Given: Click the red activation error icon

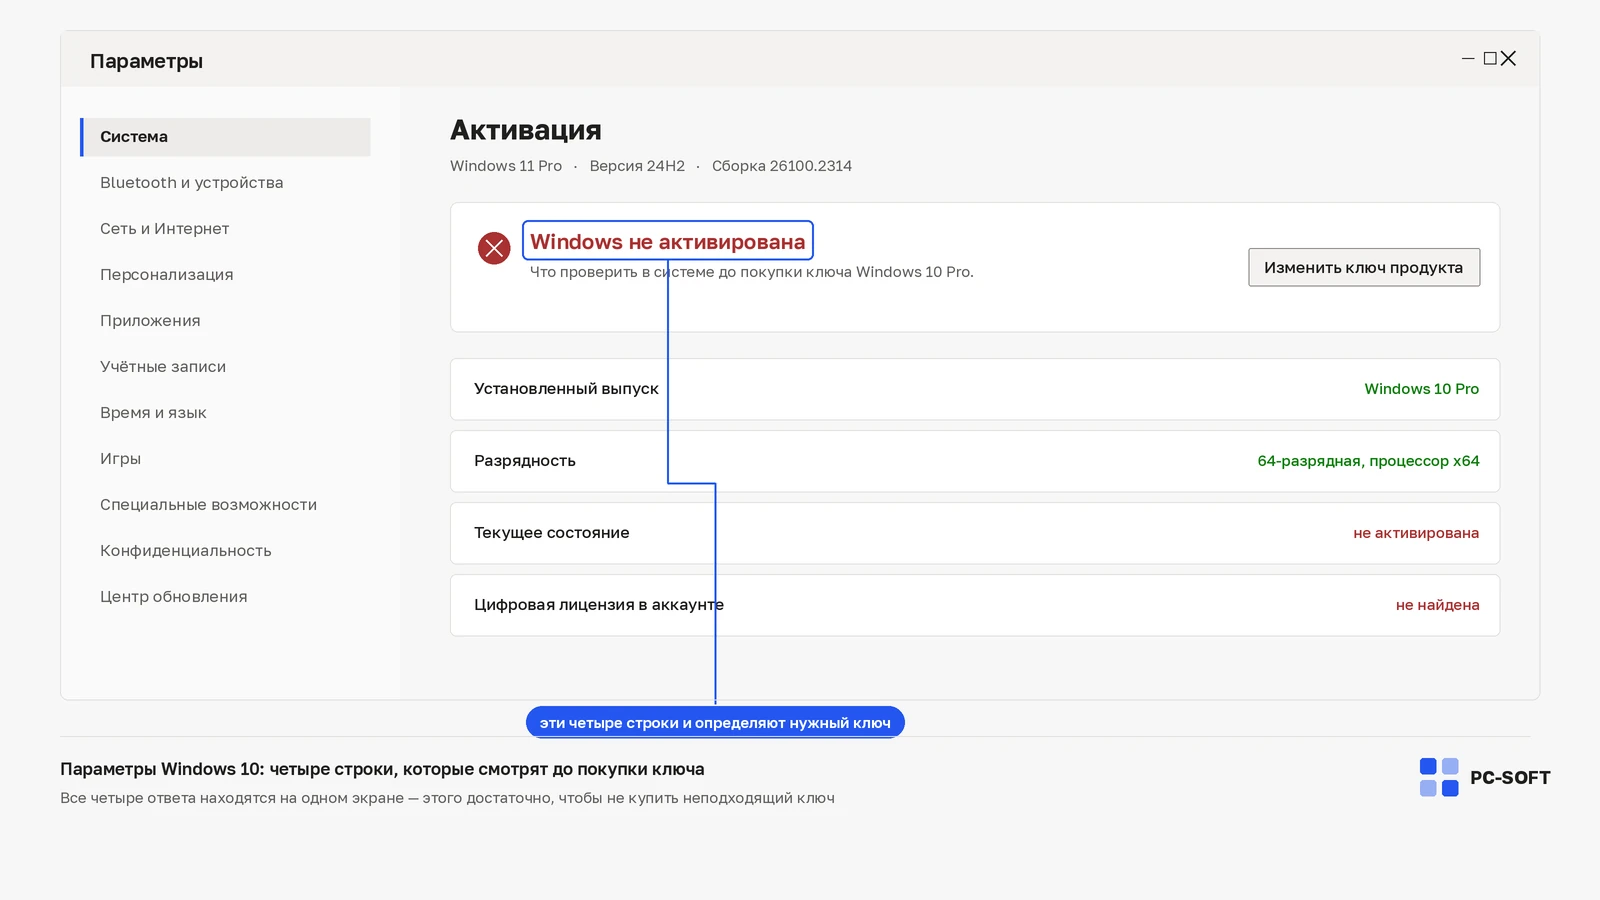Looking at the screenshot, I should [494, 248].
